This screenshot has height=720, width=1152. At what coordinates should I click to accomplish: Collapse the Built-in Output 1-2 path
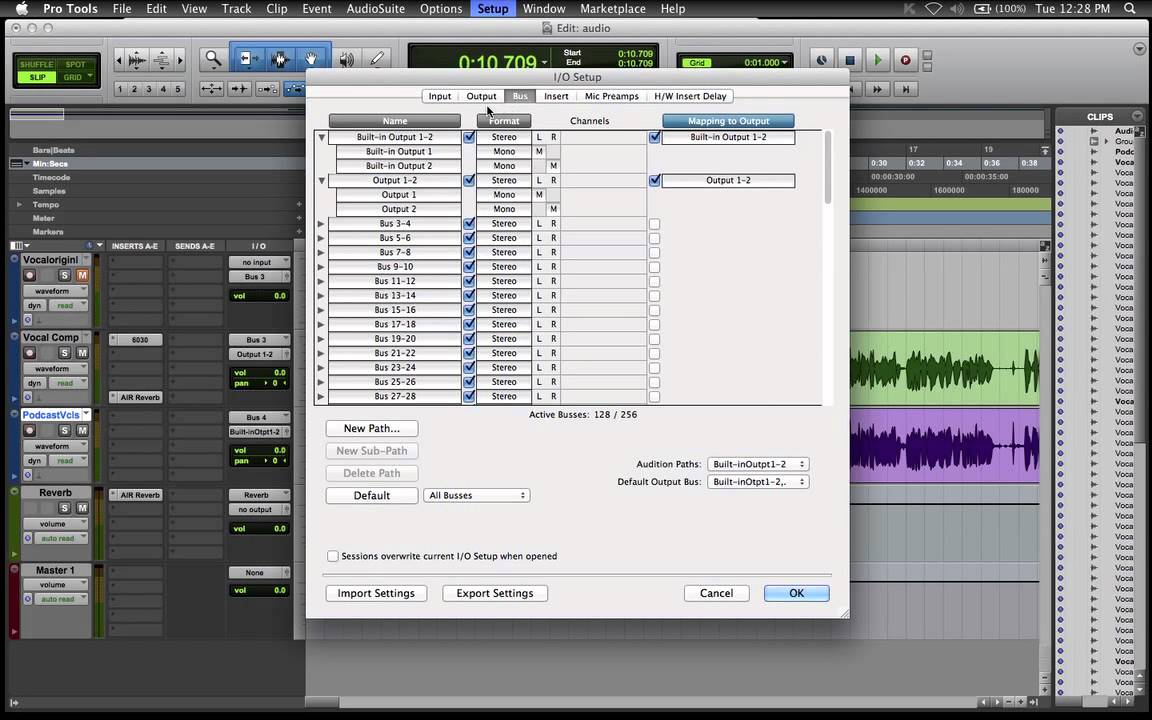[321, 137]
